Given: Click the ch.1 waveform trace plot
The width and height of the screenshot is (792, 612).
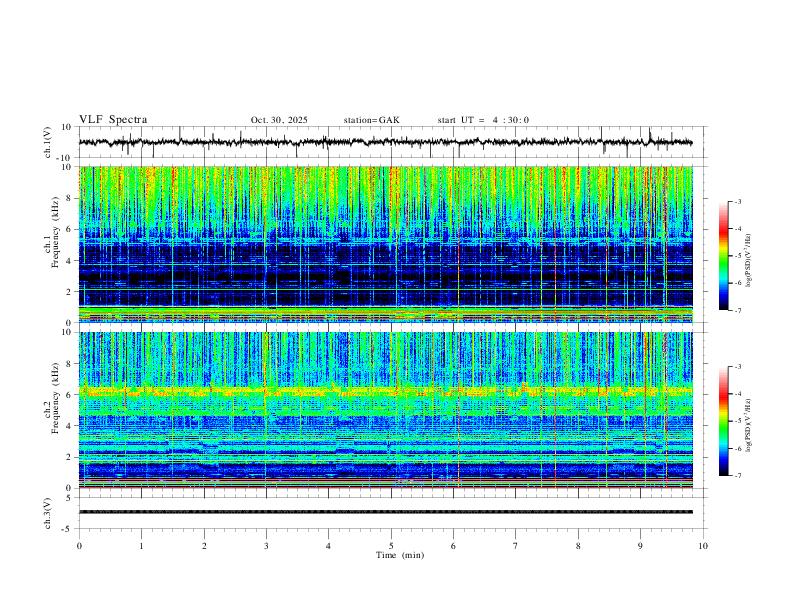Looking at the screenshot, I should pos(385,142).
